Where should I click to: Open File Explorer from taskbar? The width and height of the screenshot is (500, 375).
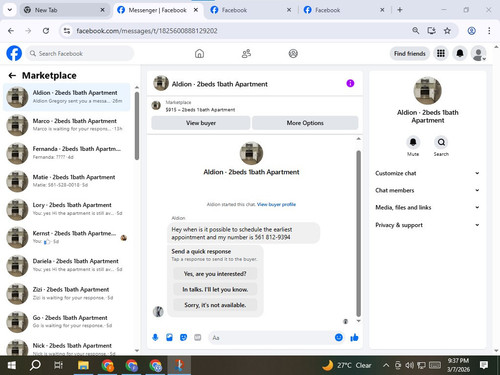pos(83,365)
